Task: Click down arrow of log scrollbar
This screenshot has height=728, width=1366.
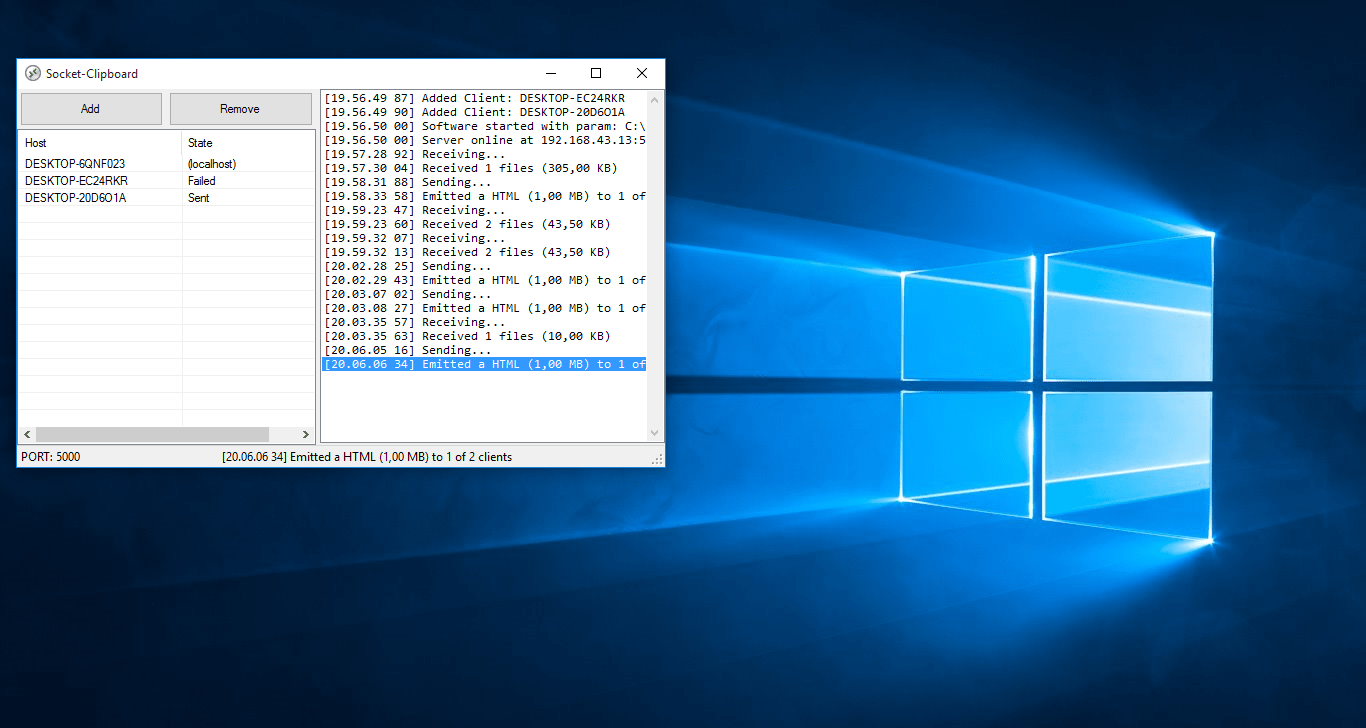Action: [655, 433]
